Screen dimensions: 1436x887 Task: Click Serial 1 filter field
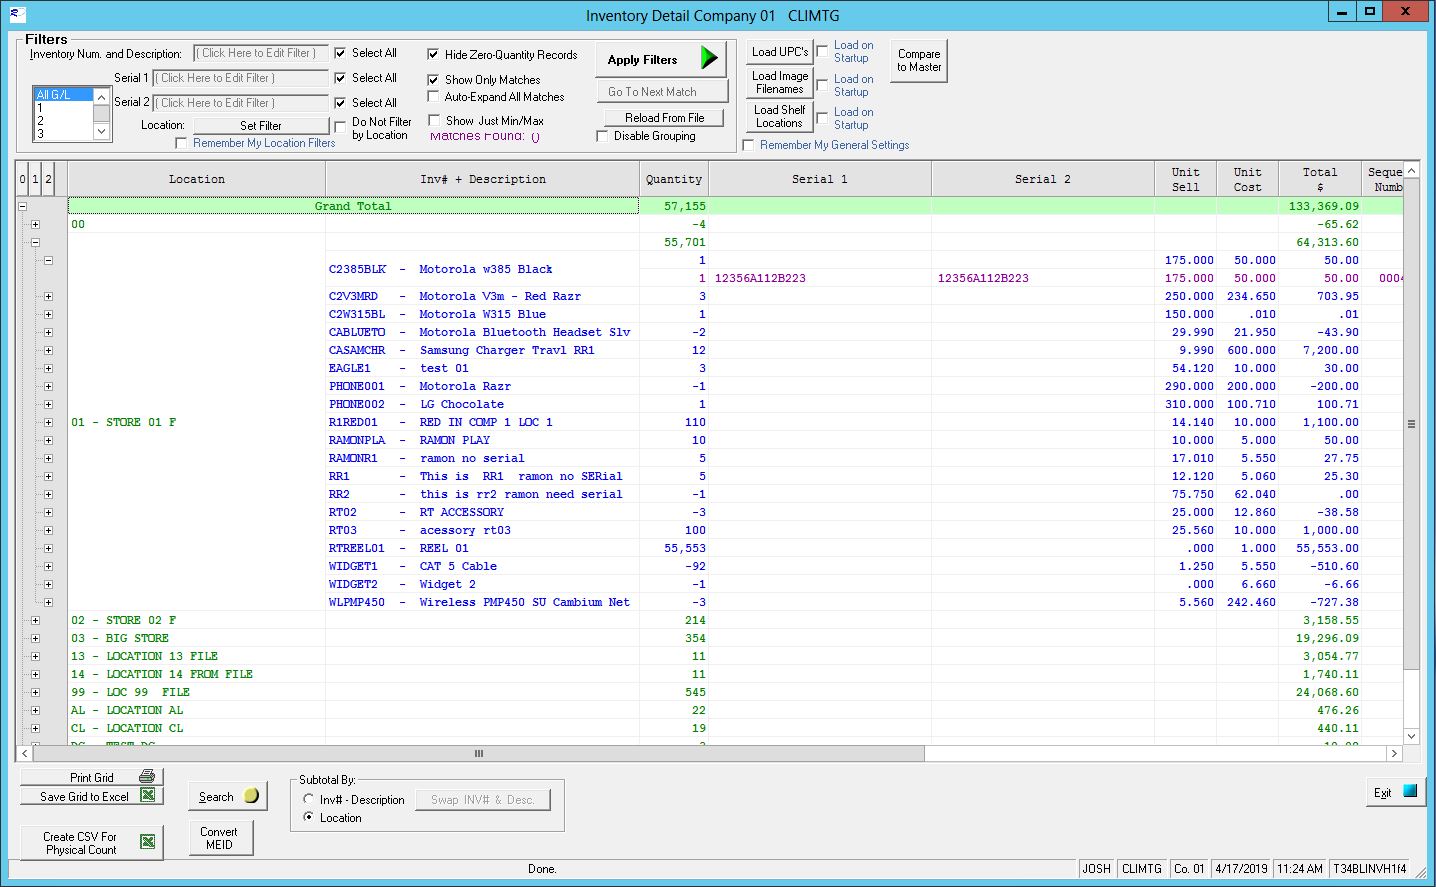pyautogui.click(x=240, y=78)
